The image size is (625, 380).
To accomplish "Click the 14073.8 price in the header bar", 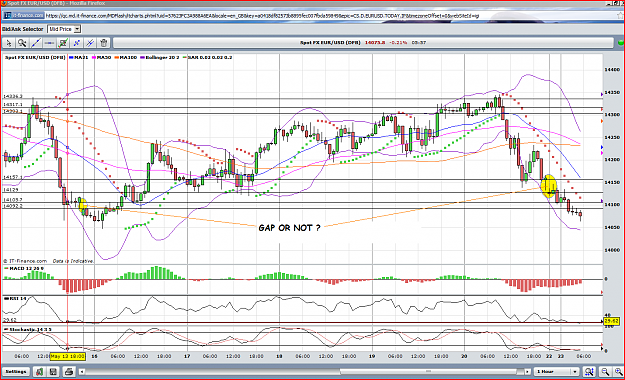I will coord(375,42).
